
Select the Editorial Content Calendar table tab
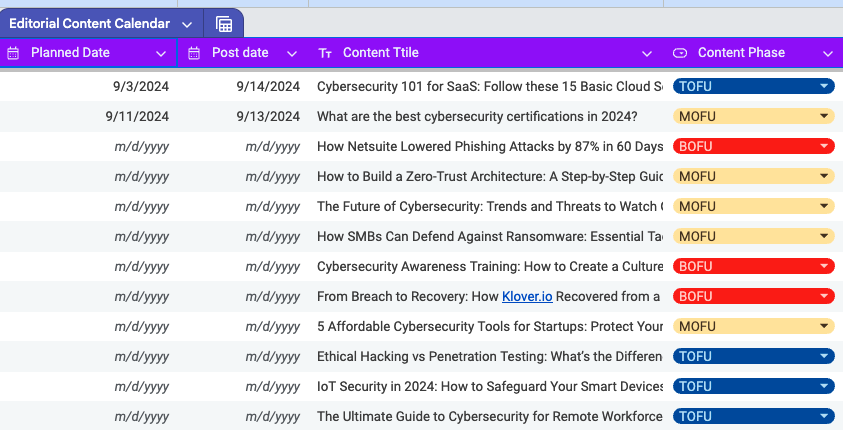pyautogui.click(x=88, y=24)
